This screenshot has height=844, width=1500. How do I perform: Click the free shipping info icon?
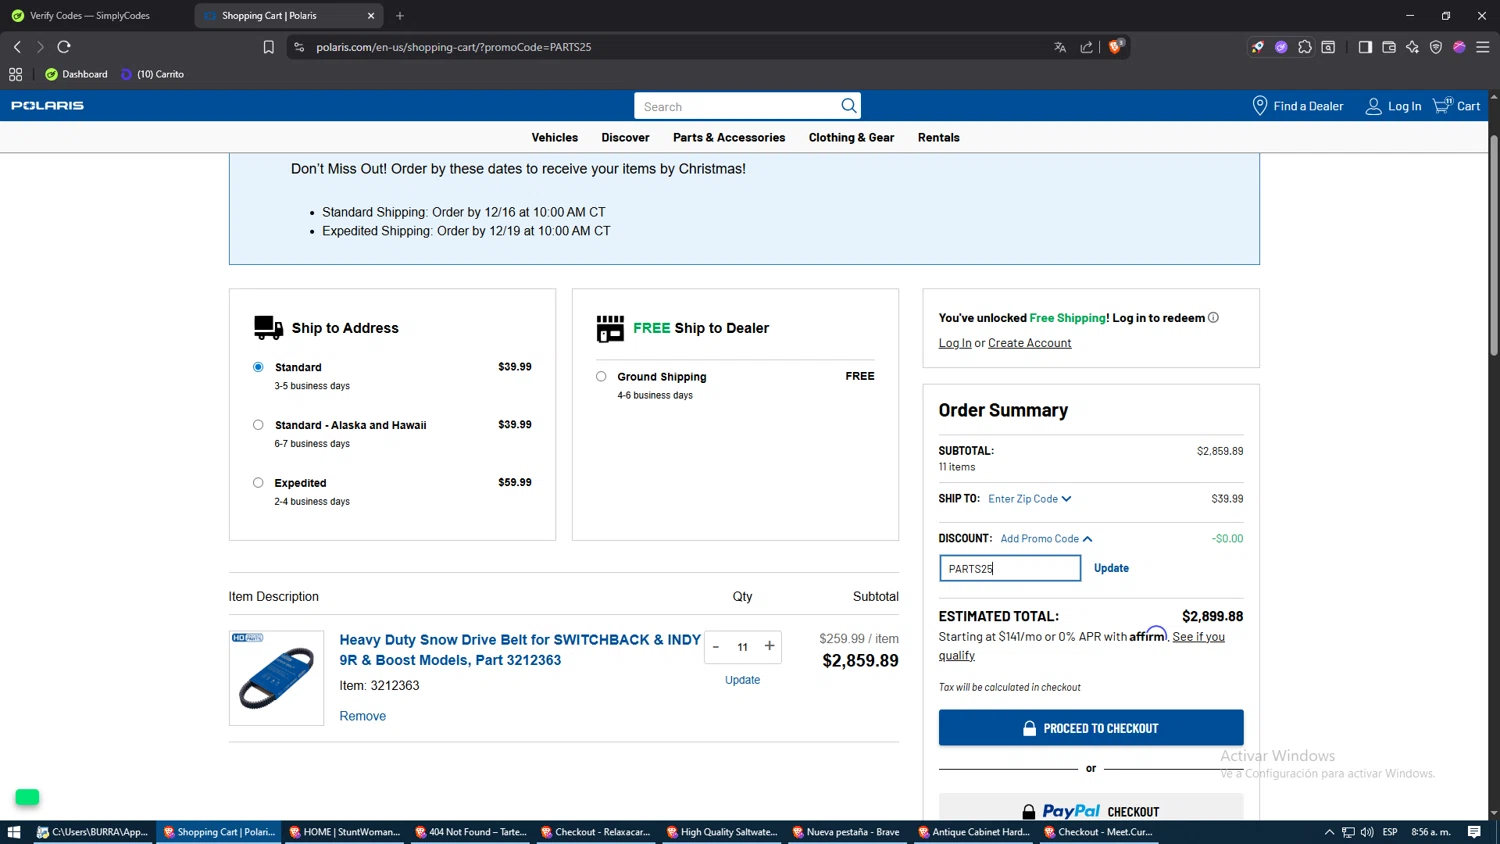[x=1213, y=318]
